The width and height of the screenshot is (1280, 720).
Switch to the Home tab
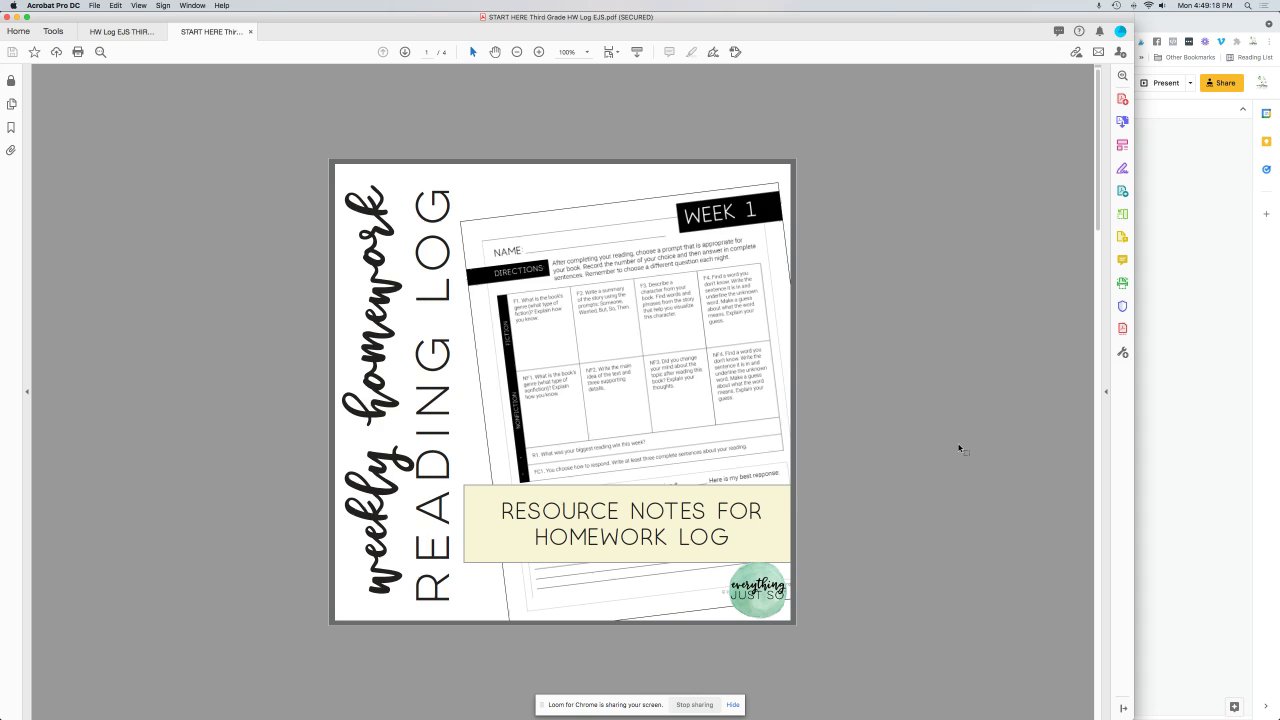tap(18, 31)
